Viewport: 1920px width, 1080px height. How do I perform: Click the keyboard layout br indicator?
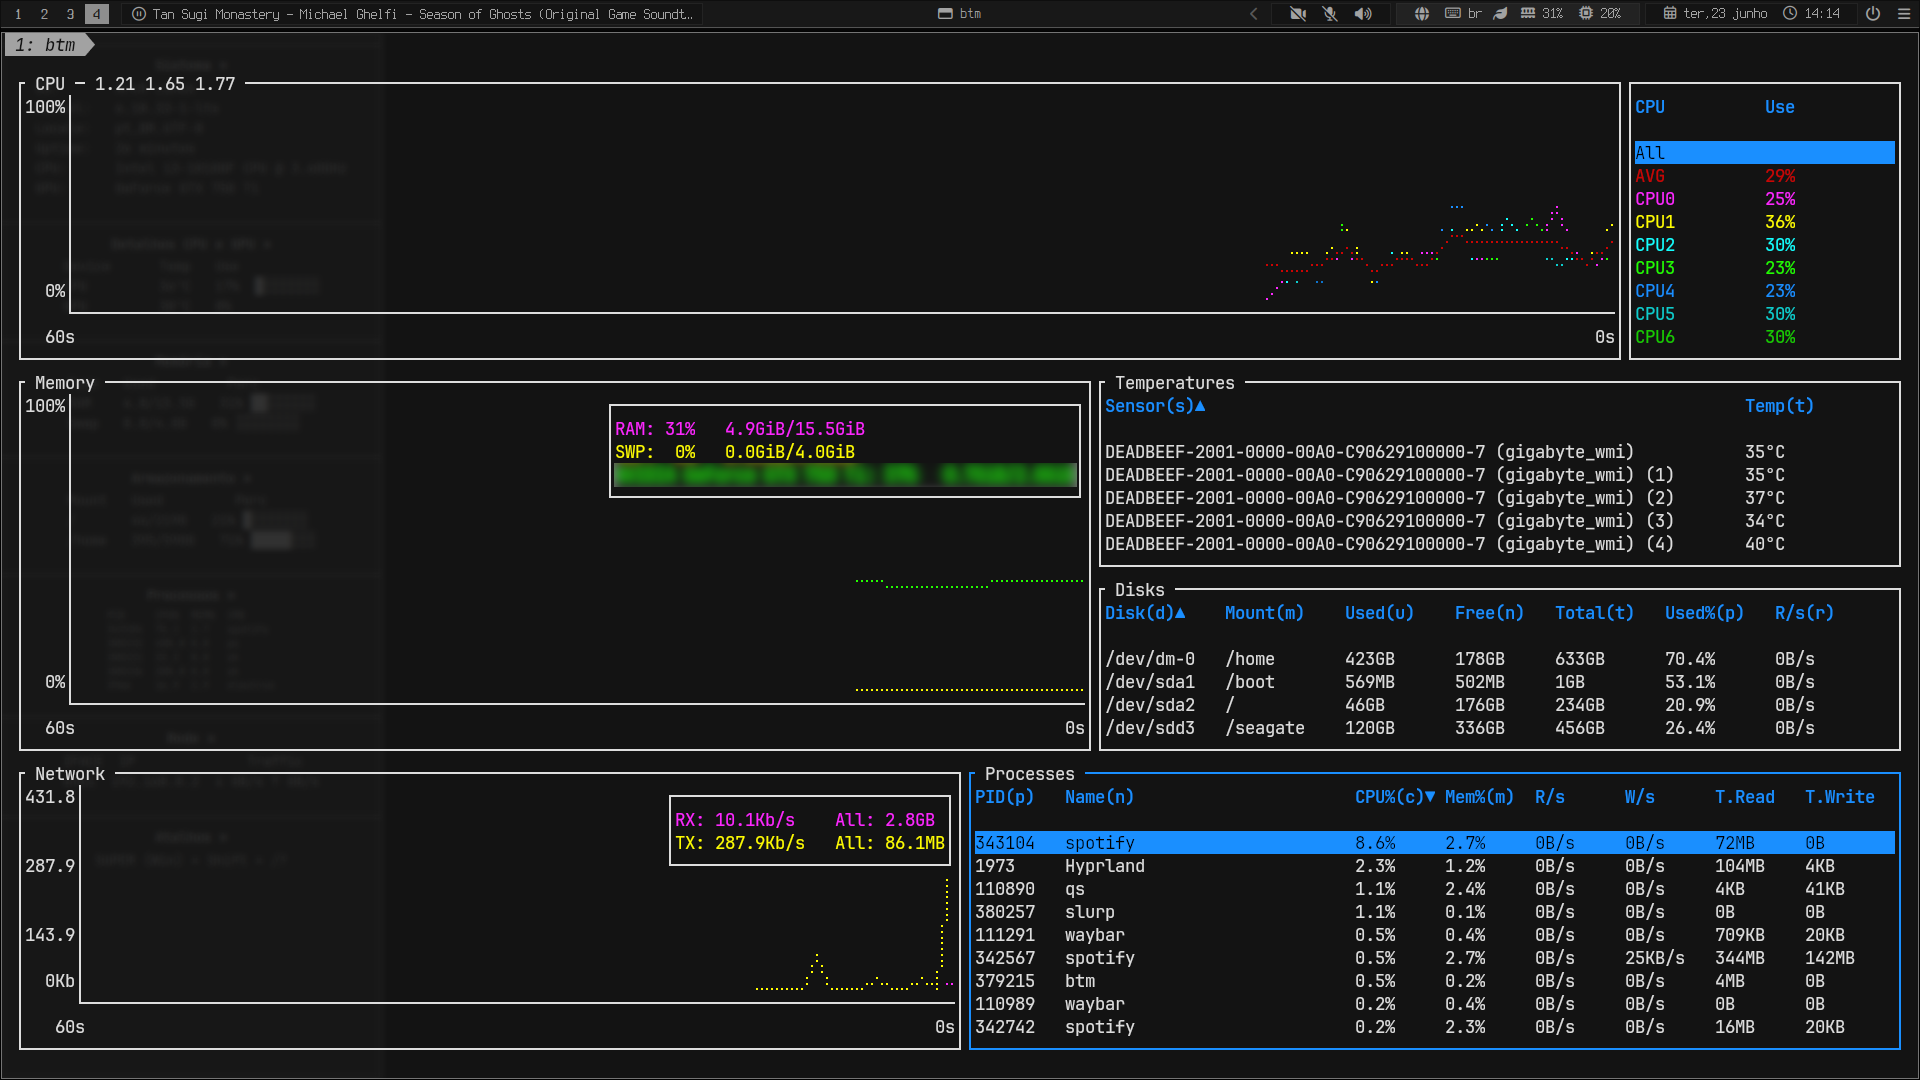click(x=1463, y=14)
